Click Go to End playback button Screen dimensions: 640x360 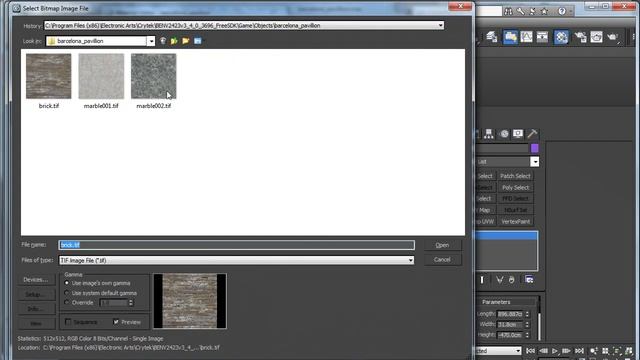pyautogui.click(x=579, y=351)
